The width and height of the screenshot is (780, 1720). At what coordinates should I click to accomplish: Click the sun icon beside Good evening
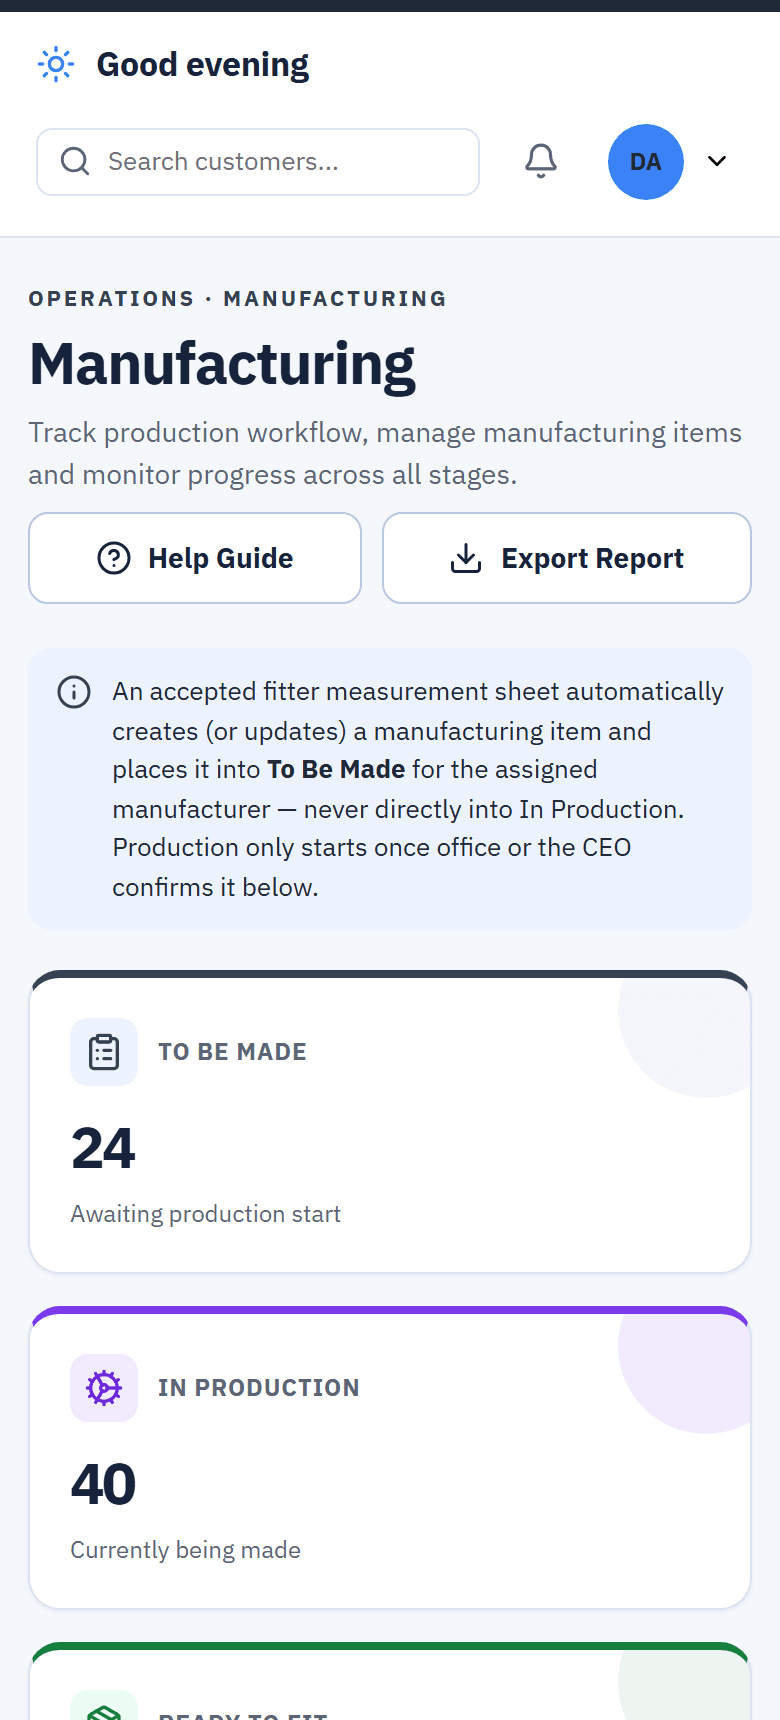click(56, 65)
